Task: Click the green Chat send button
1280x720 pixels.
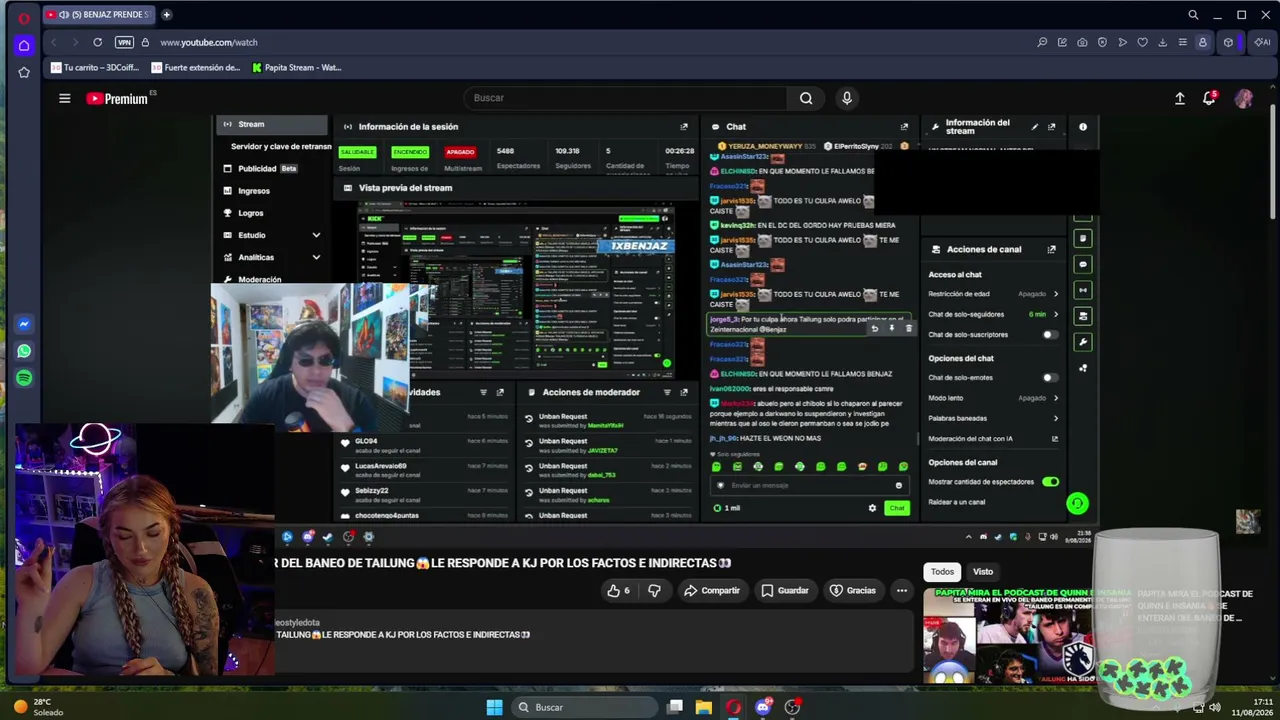Action: coord(896,508)
